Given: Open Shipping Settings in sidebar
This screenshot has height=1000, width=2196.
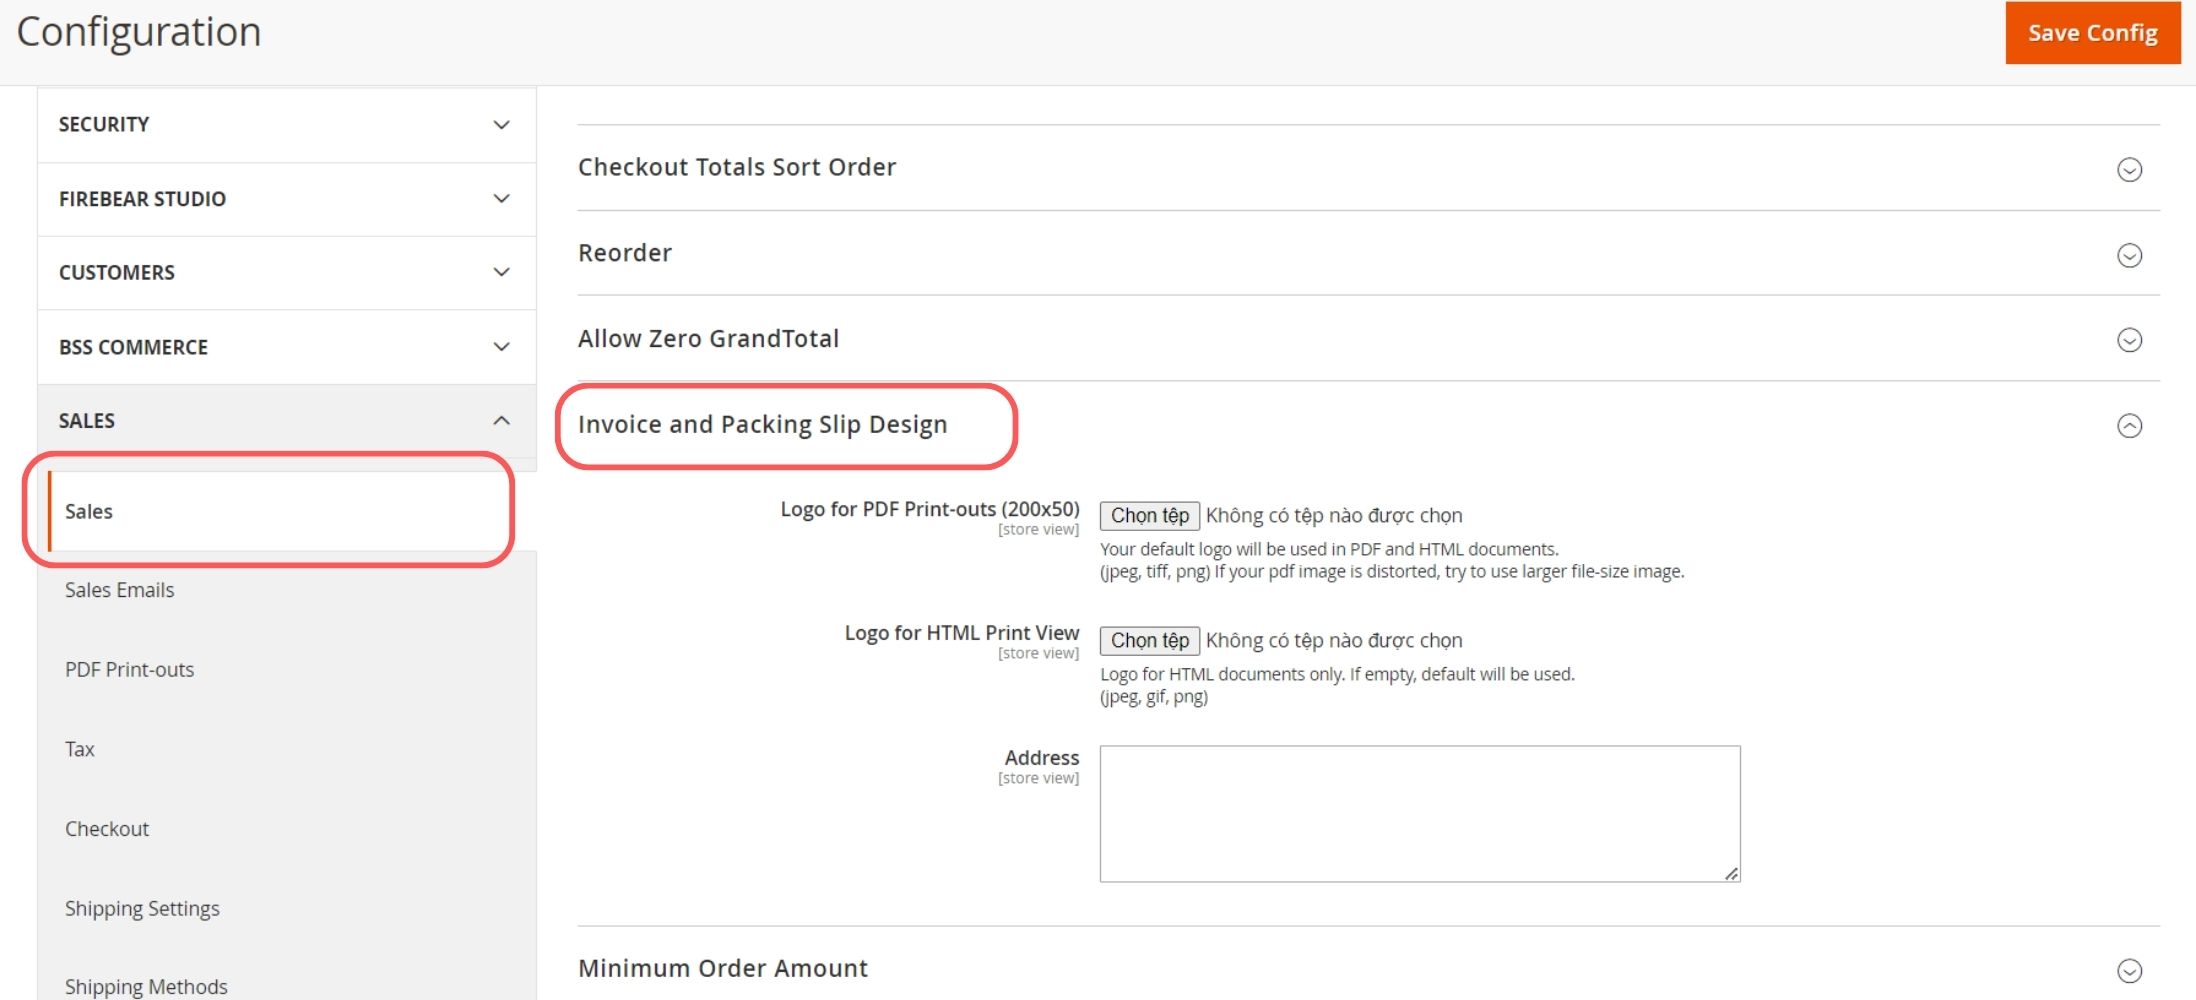Looking at the screenshot, I should point(142,909).
